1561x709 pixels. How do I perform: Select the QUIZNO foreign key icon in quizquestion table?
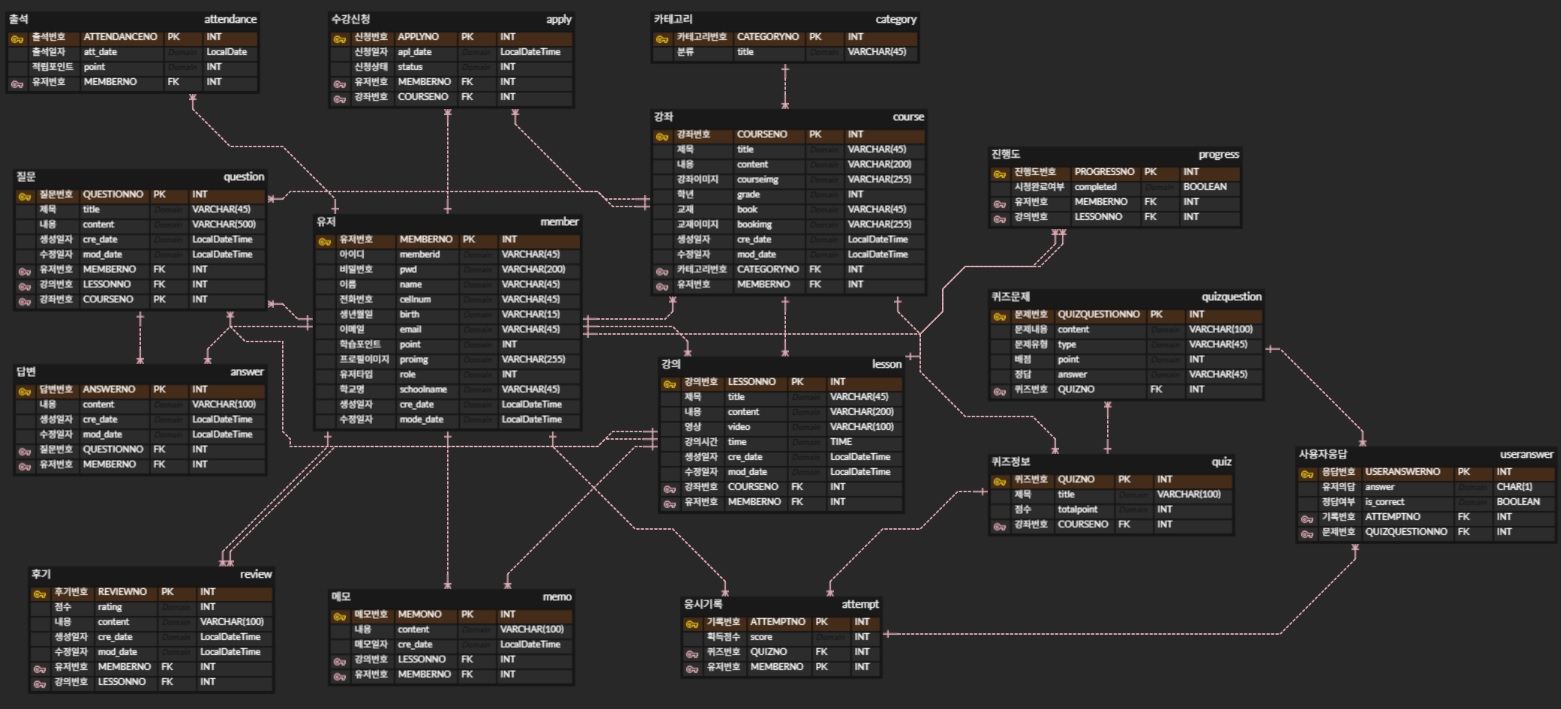pyautogui.click(x=999, y=390)
